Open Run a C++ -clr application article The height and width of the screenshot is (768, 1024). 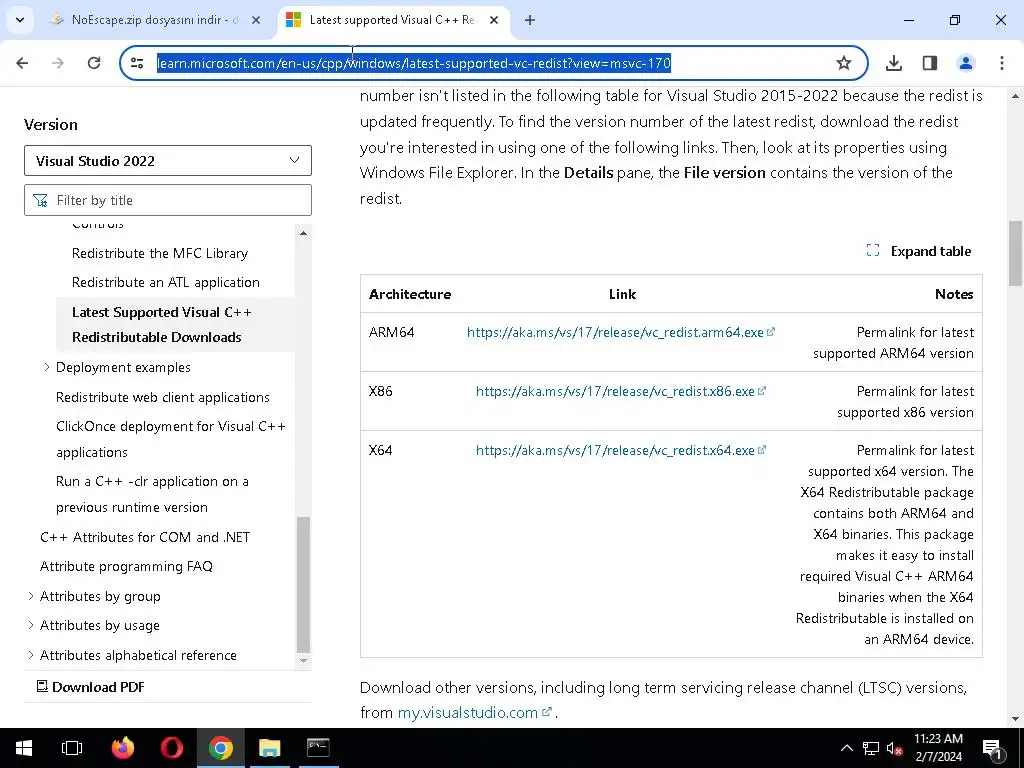click(x=152, y=494)
